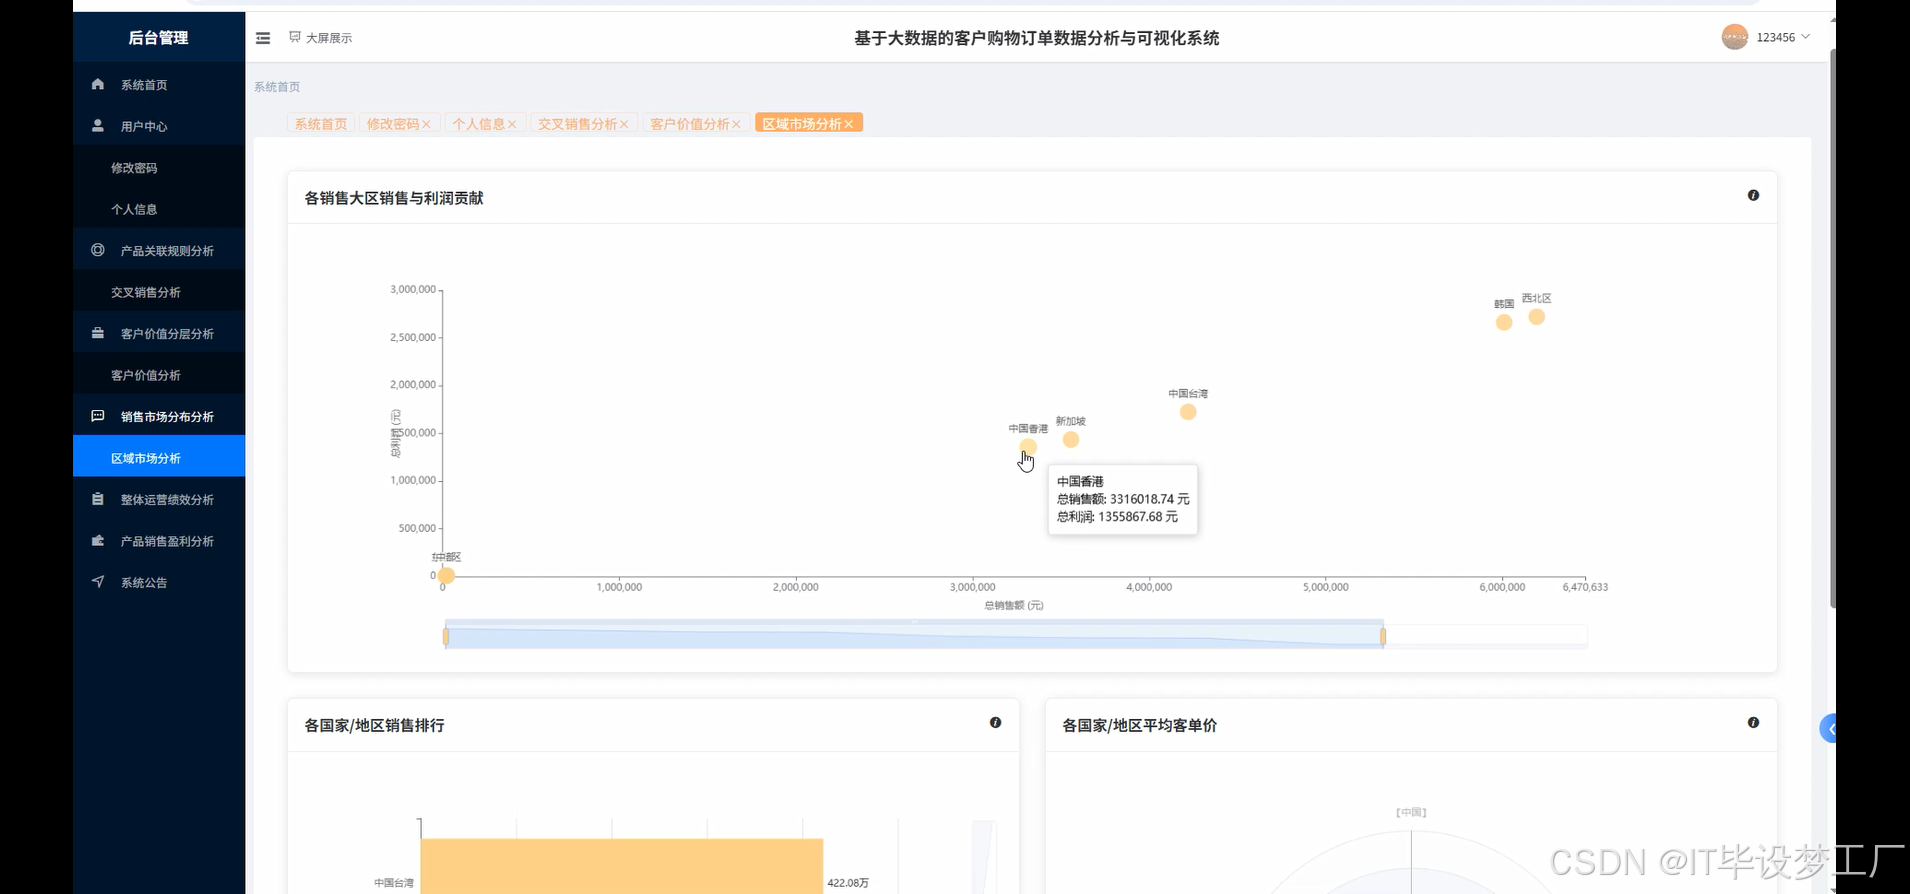Switch to the 系统首页 page tab
The width and height of the screenshot is (1910, 894).
click(x=321, y=124)
